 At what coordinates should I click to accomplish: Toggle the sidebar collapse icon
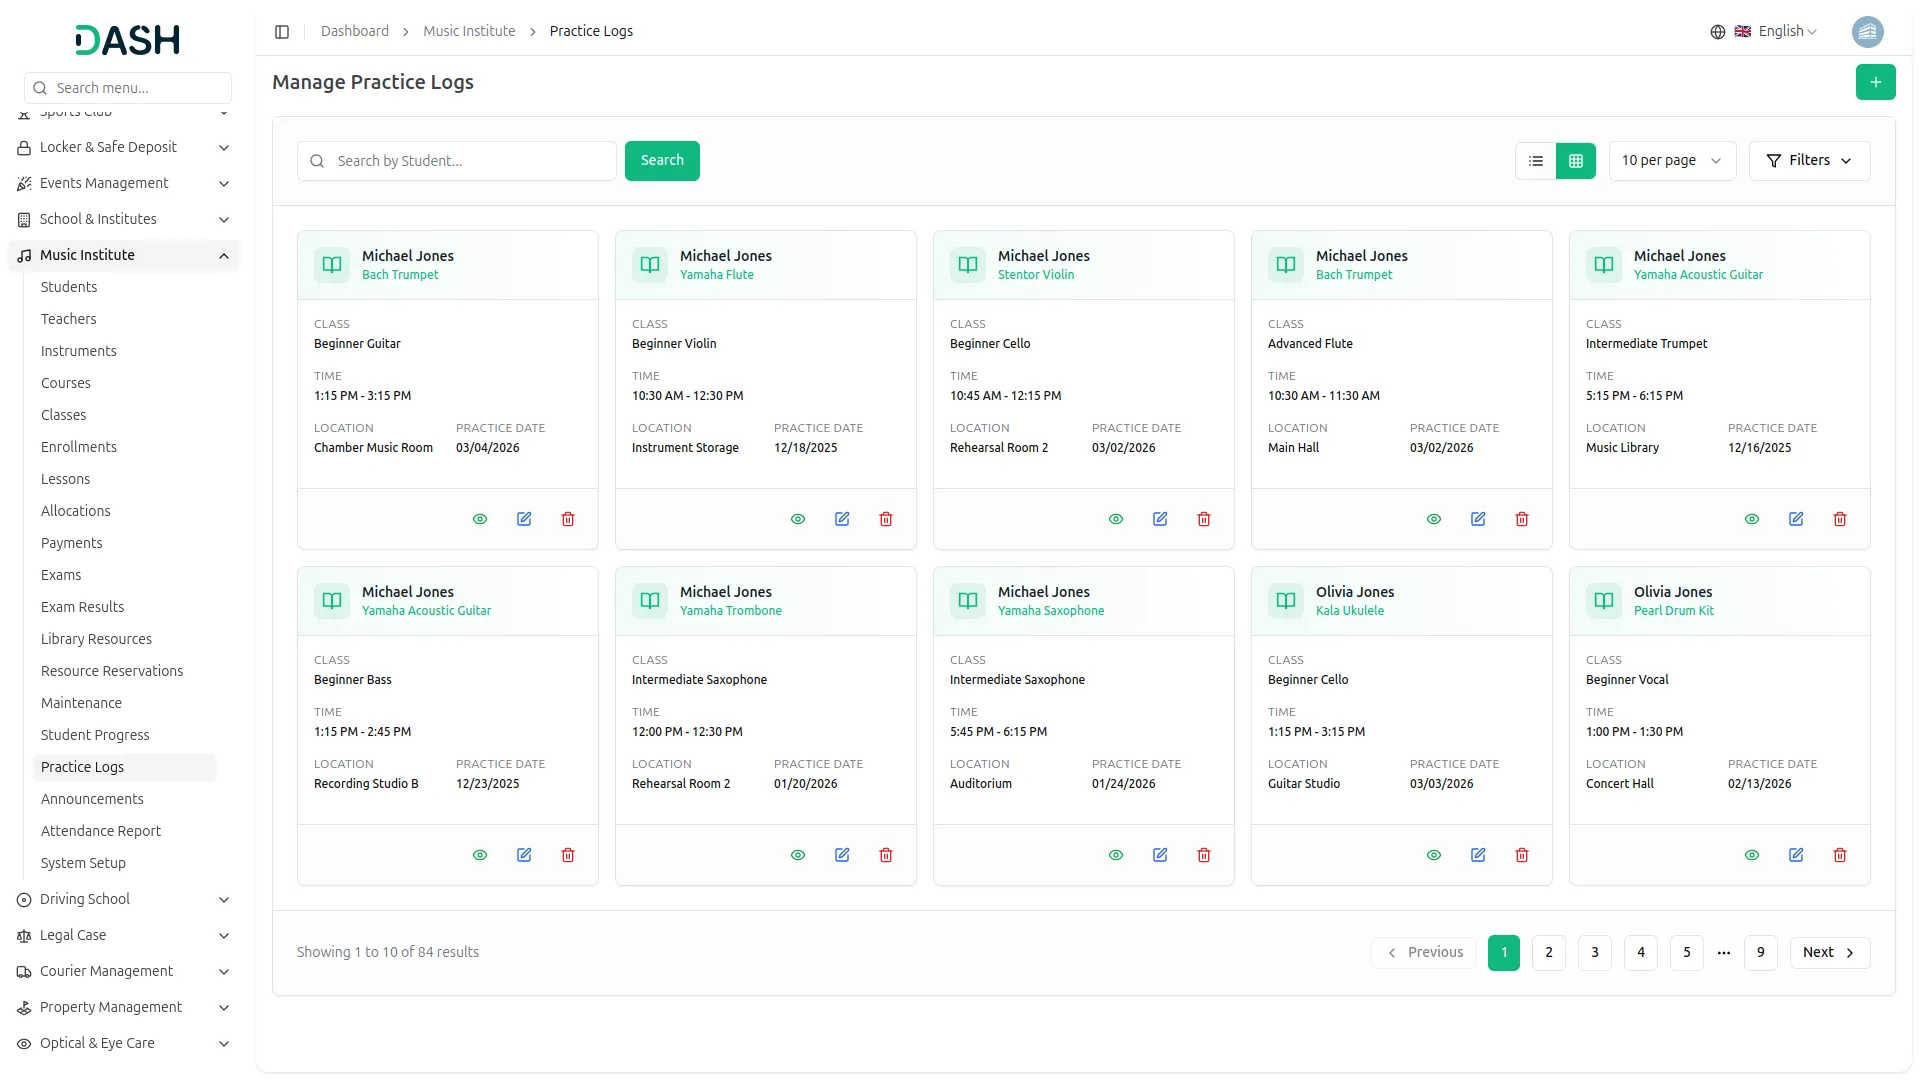(x=282, y=32)
